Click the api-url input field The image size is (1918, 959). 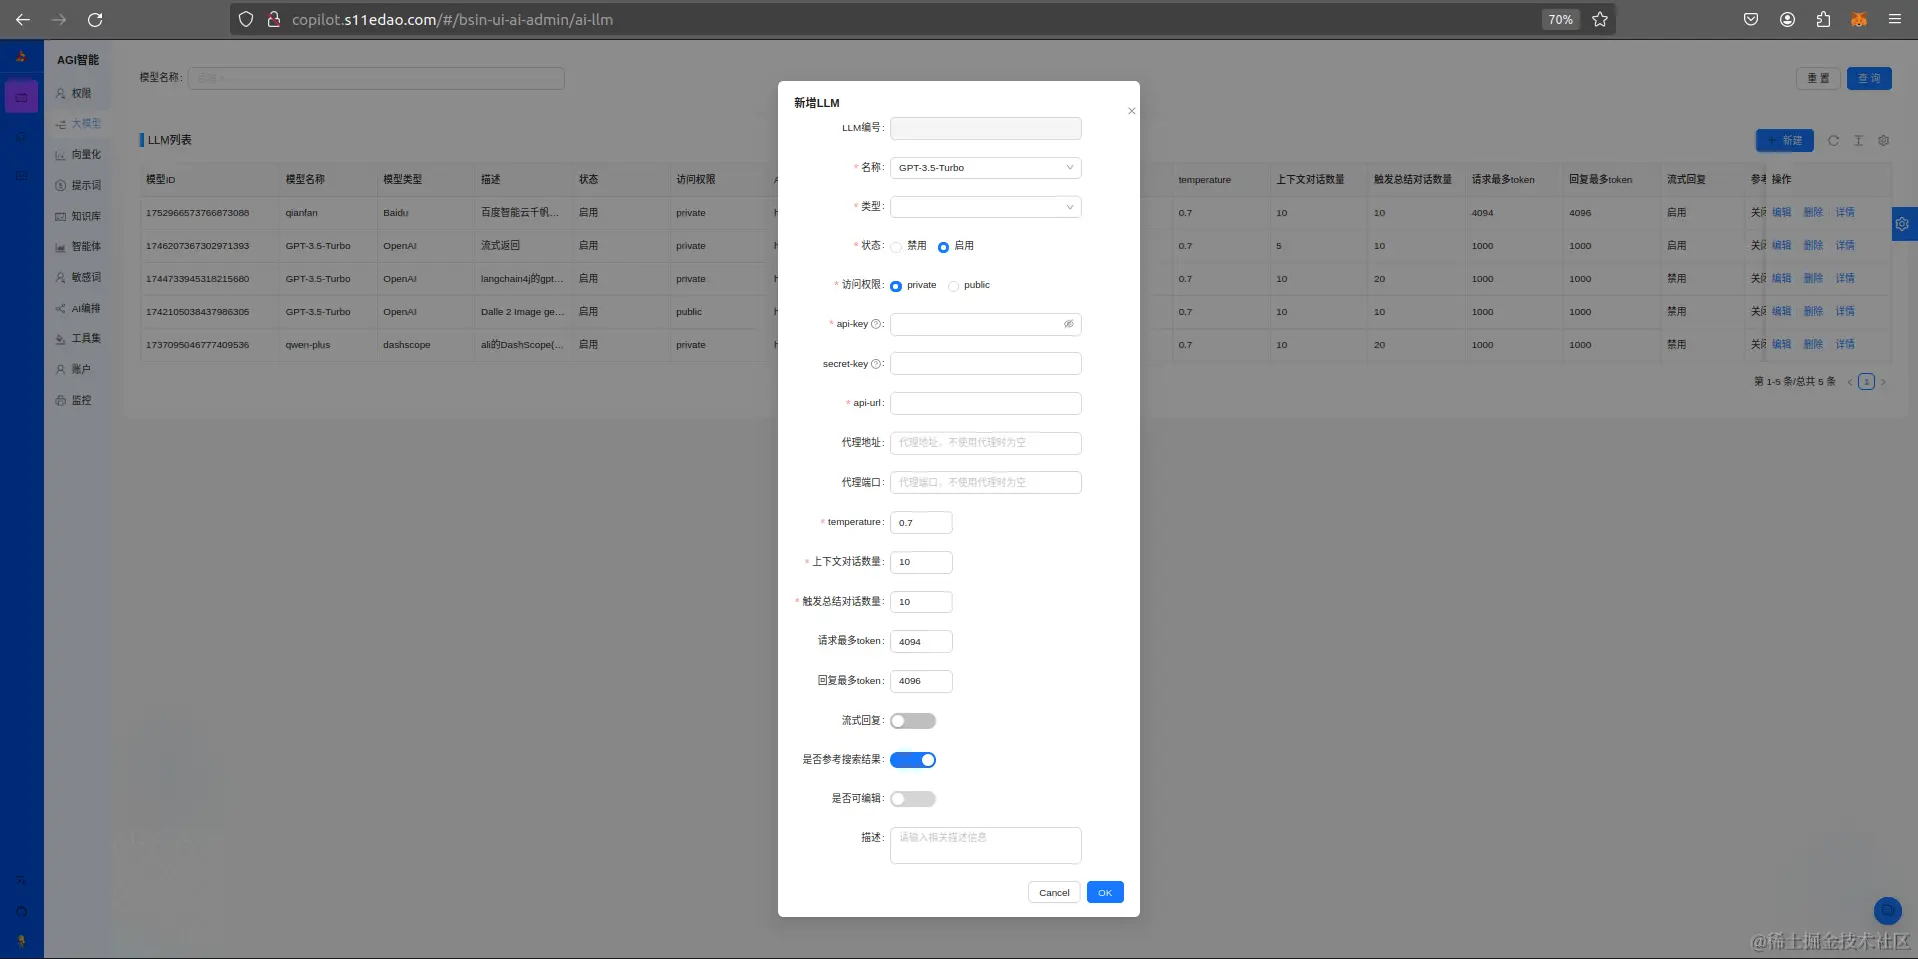[x=986, y=403]
